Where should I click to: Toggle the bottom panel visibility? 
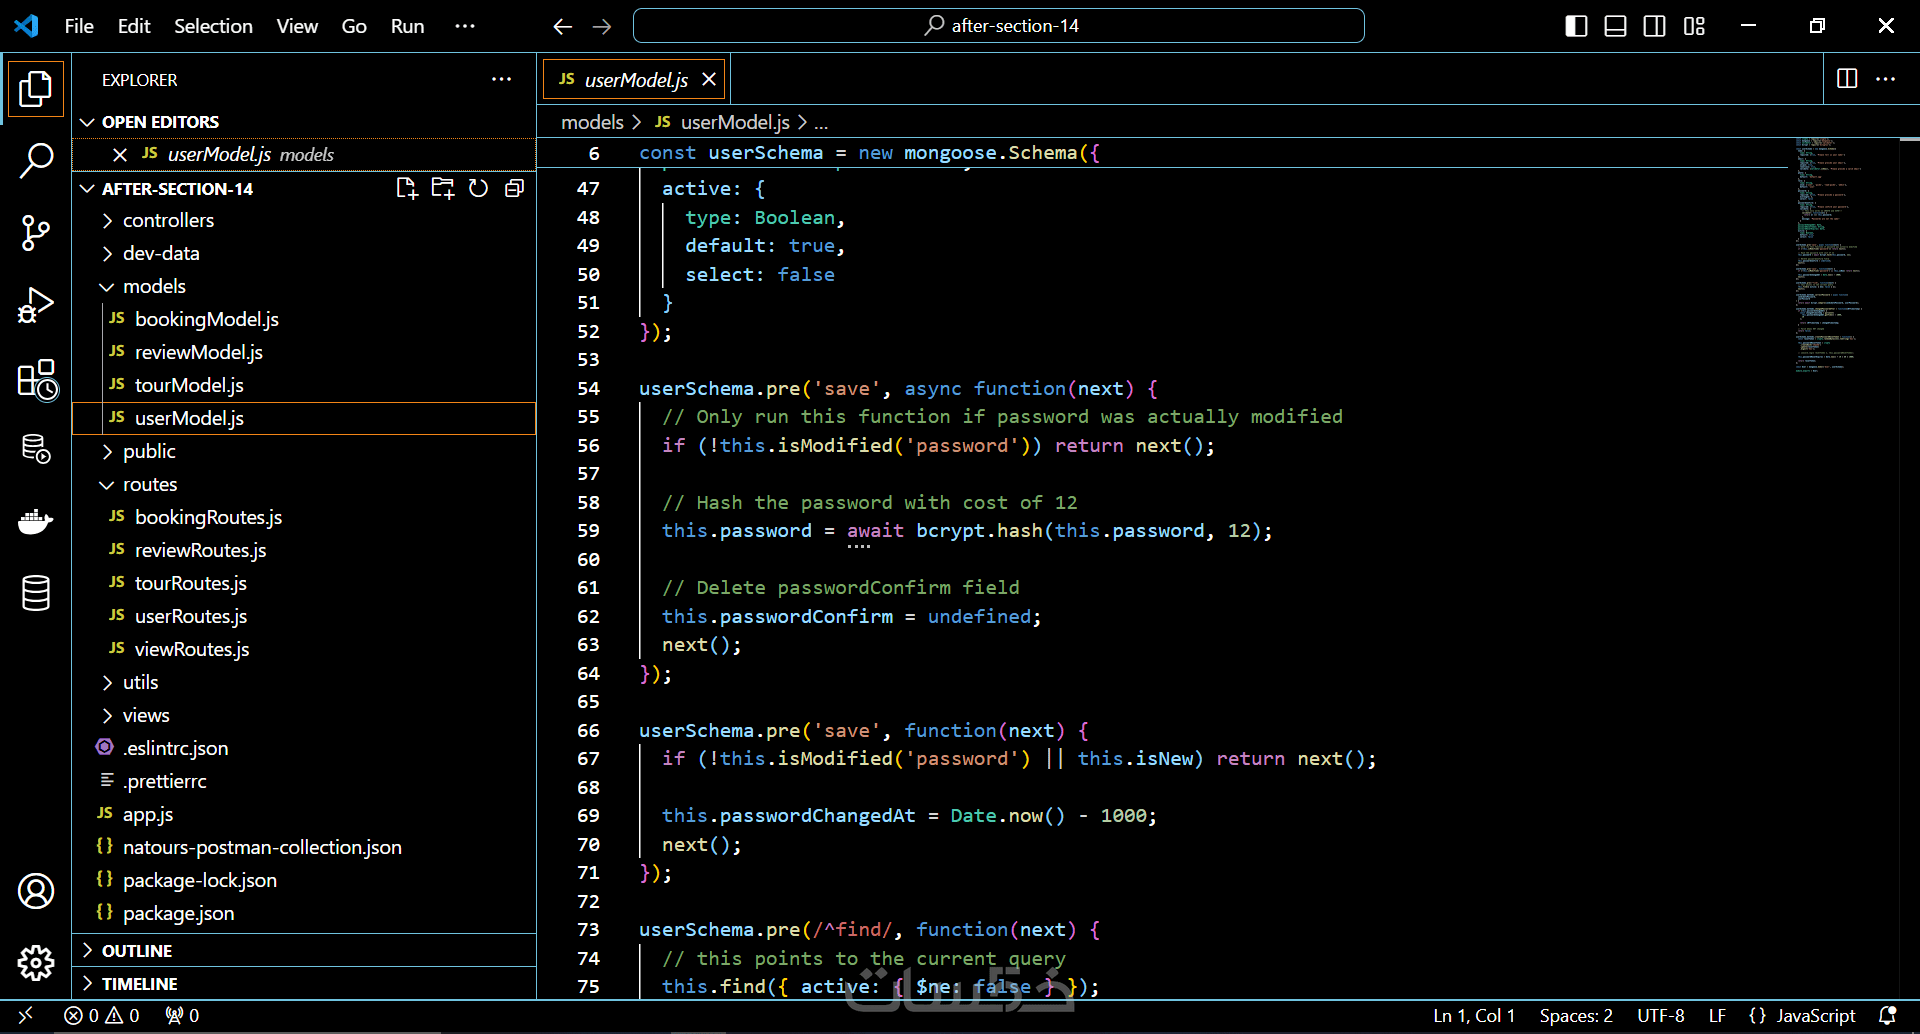(1615, 26)
